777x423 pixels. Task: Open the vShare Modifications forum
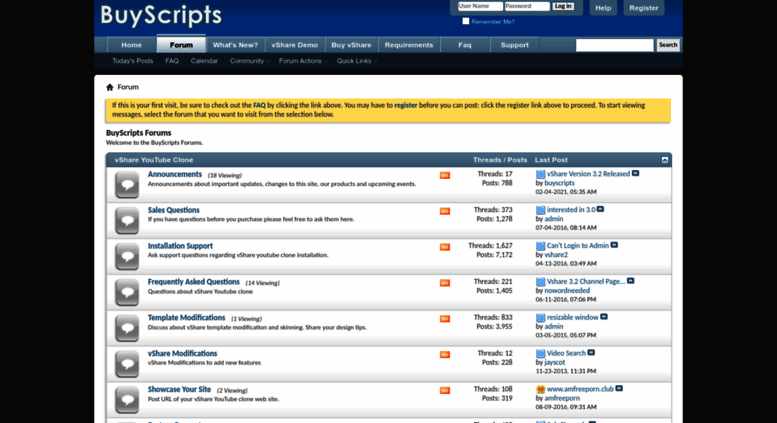[182, 354]
